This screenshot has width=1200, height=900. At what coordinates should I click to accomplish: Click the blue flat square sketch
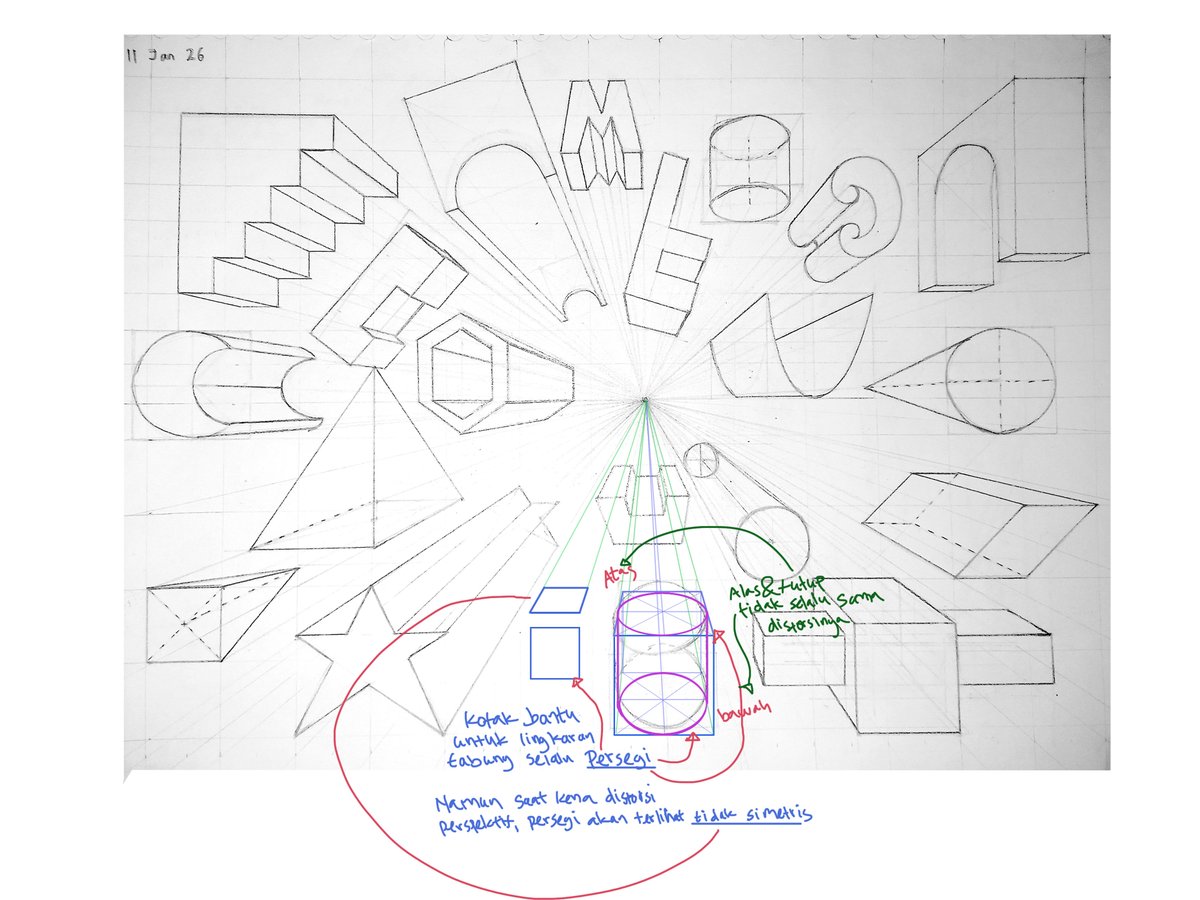555,653
